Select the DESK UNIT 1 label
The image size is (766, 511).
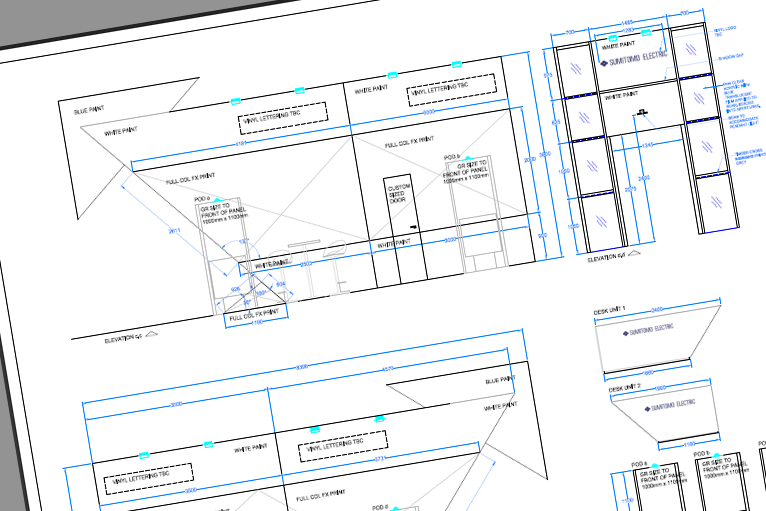click(609, 311)
